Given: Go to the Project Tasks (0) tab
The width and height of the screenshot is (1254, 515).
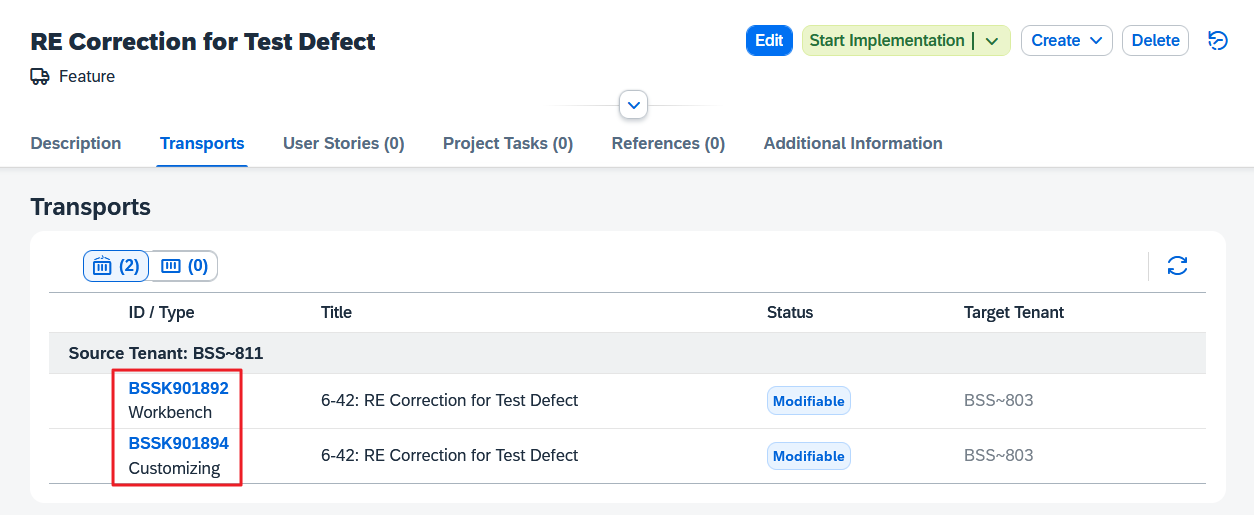Looking at the screenshot, I should click(x=508, y=143).
